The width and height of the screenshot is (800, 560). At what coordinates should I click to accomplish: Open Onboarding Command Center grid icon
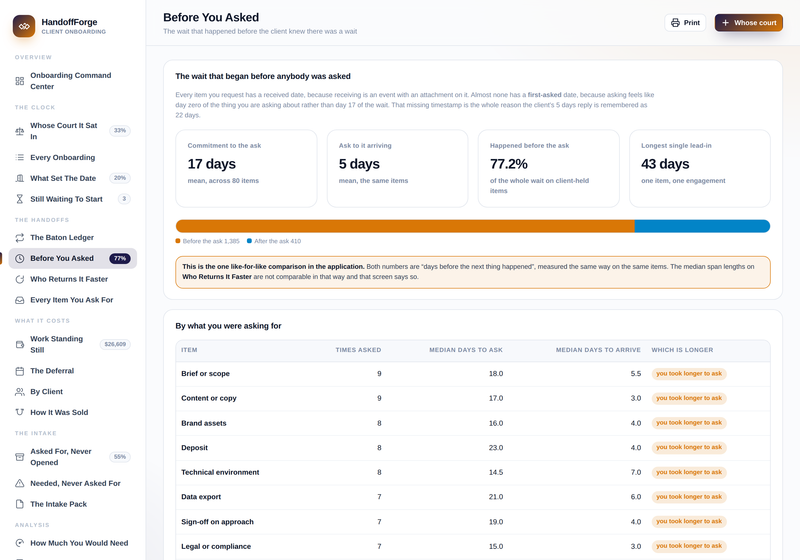pyautogui.click(x=19, y=81)
